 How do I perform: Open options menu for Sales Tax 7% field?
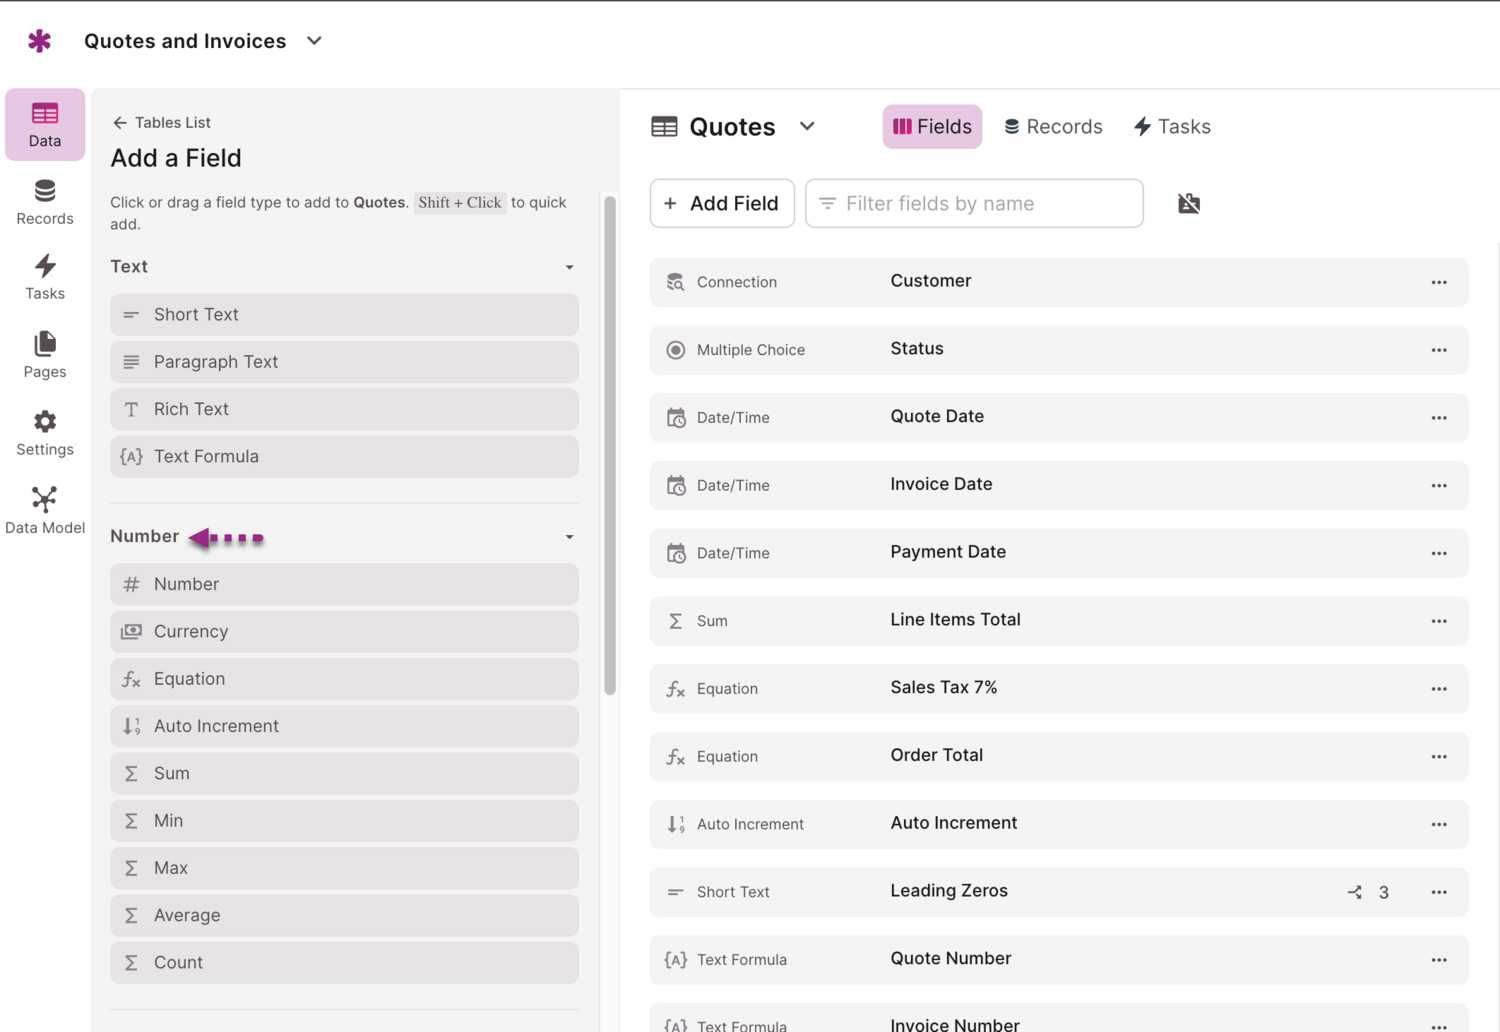point(1439,688)
